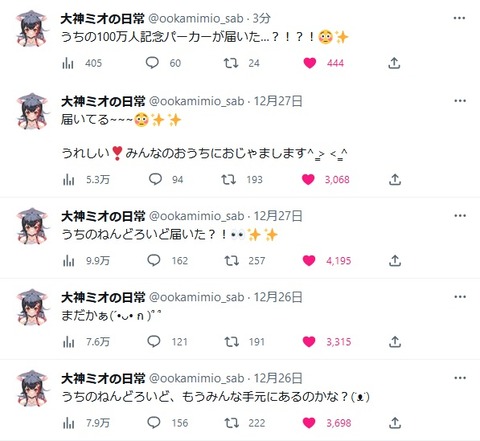This screenshot has height=441, width=480.
Task: Open the @ookamimio_sab handle on the first tweet
Action: click(x=196, y=19)
